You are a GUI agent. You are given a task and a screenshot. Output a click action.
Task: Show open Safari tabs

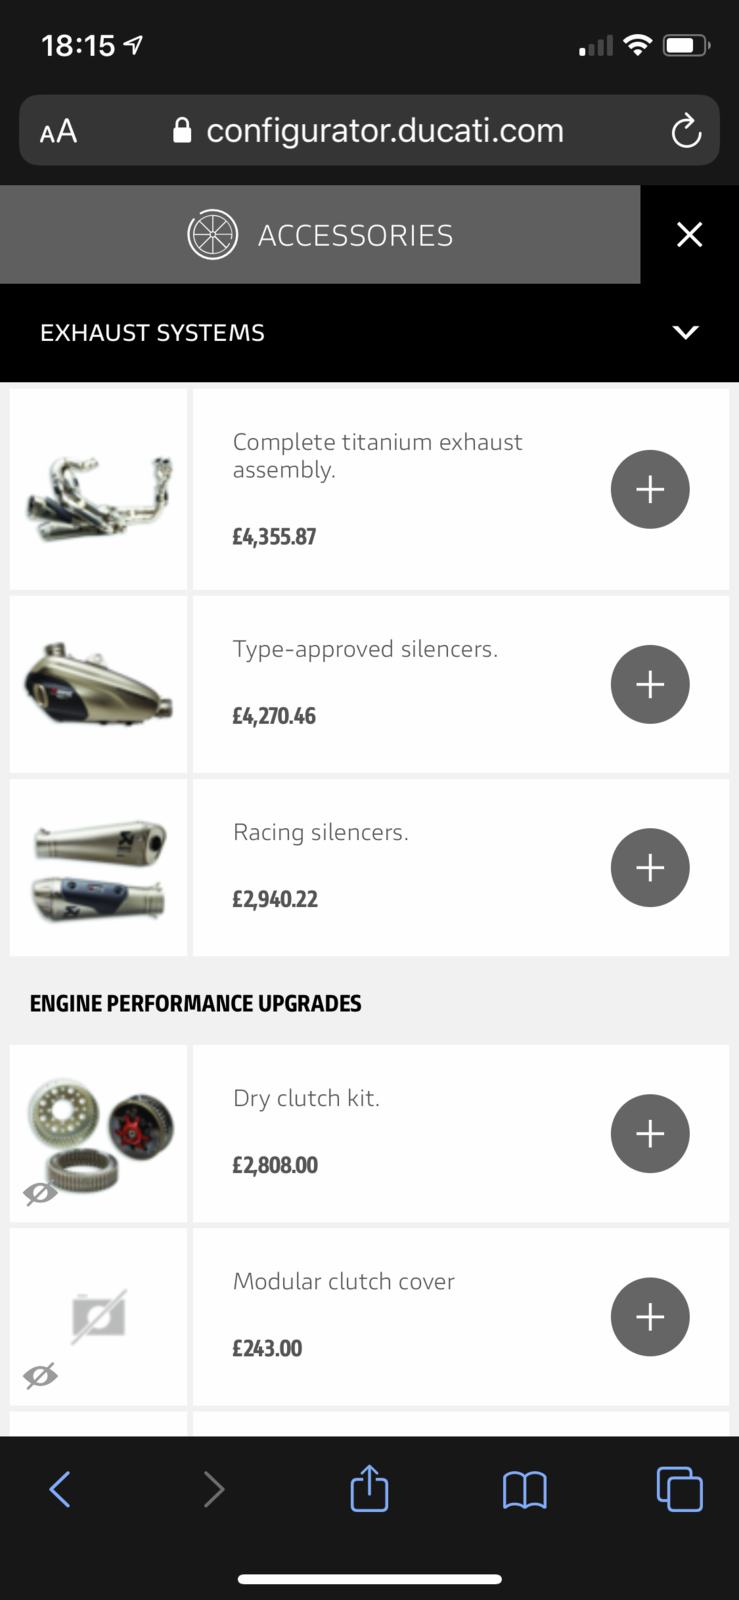click(x=679, y=1489)
